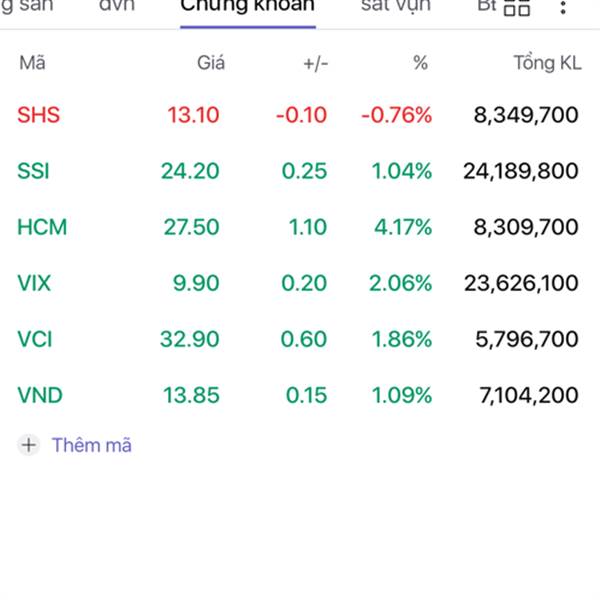Open the VCI stock row

[x=298, y=339]
